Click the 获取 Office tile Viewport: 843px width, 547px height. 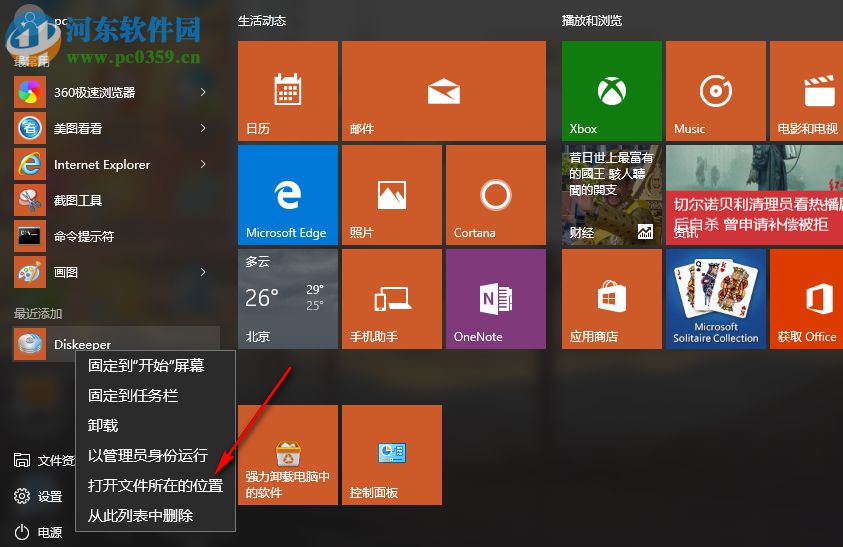click(806, 299)
